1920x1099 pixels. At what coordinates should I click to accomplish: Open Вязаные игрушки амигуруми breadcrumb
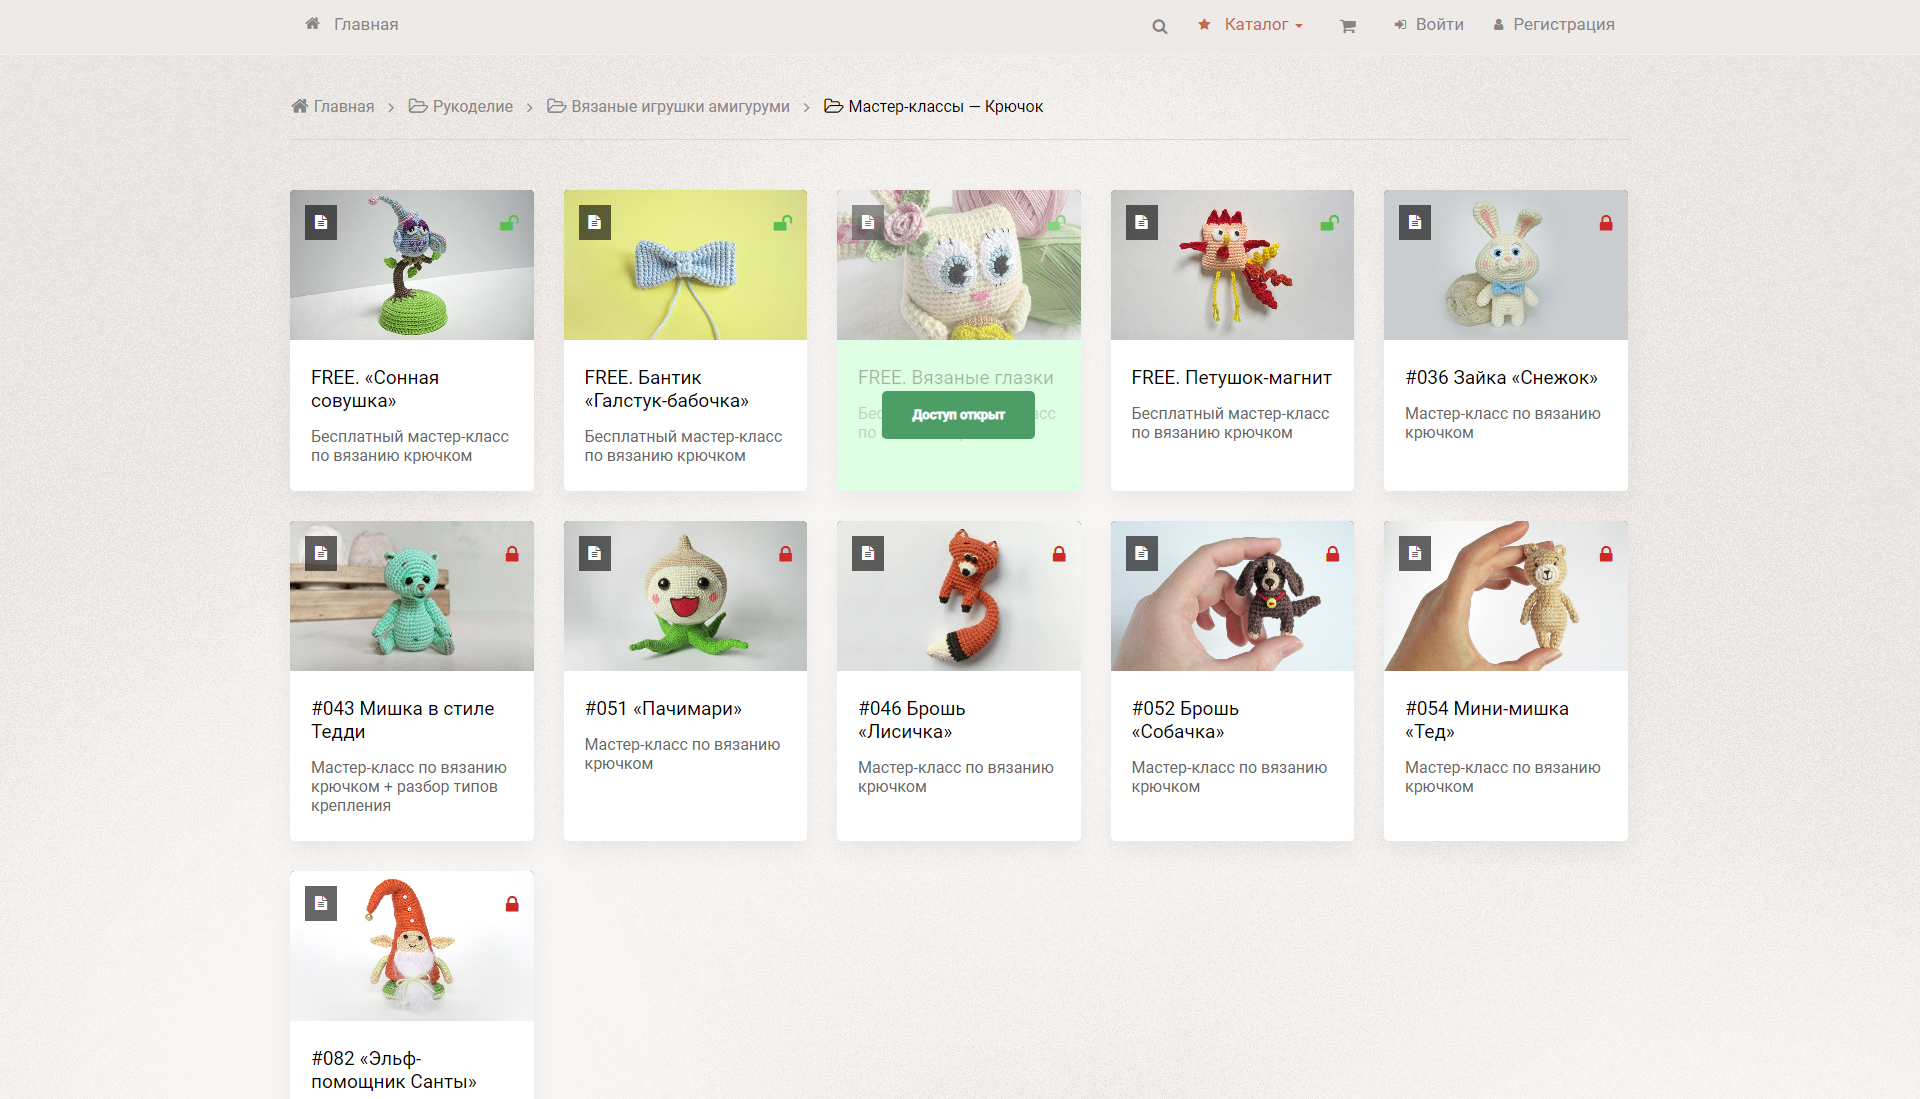[x=668, y=106]
